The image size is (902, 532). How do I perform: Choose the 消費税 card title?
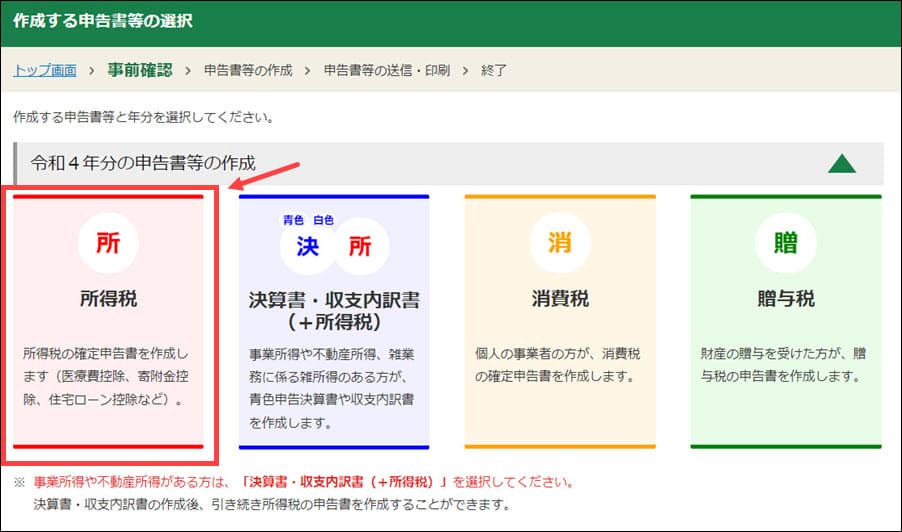559,298
